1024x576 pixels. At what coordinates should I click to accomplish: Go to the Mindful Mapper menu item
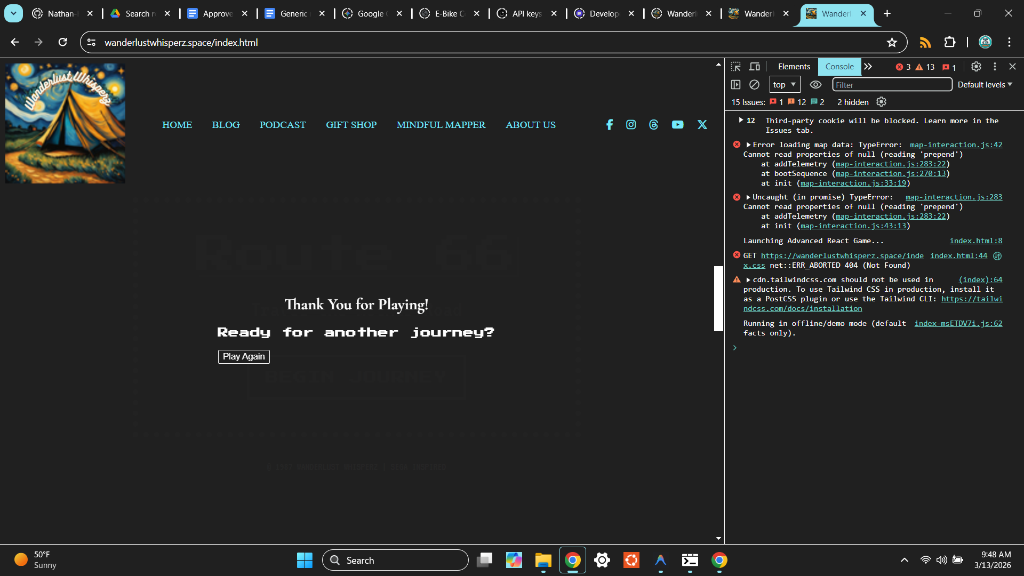pyautogui.click(x=441, y=125)
